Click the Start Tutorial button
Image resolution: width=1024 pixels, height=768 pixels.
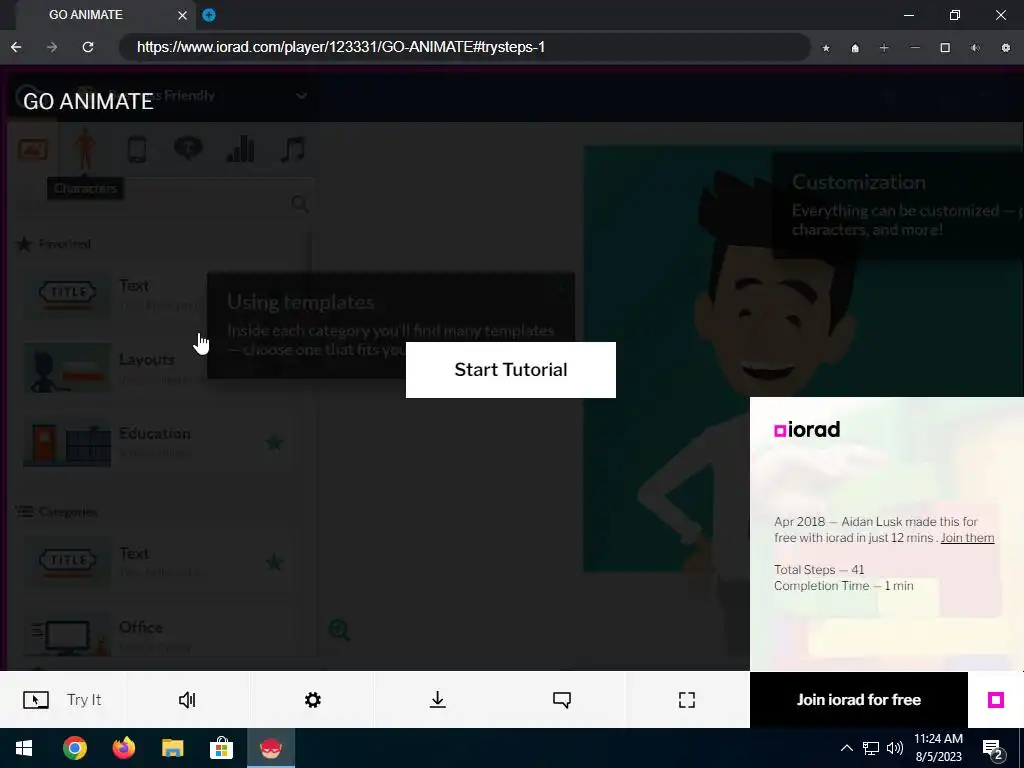(511, 370)
